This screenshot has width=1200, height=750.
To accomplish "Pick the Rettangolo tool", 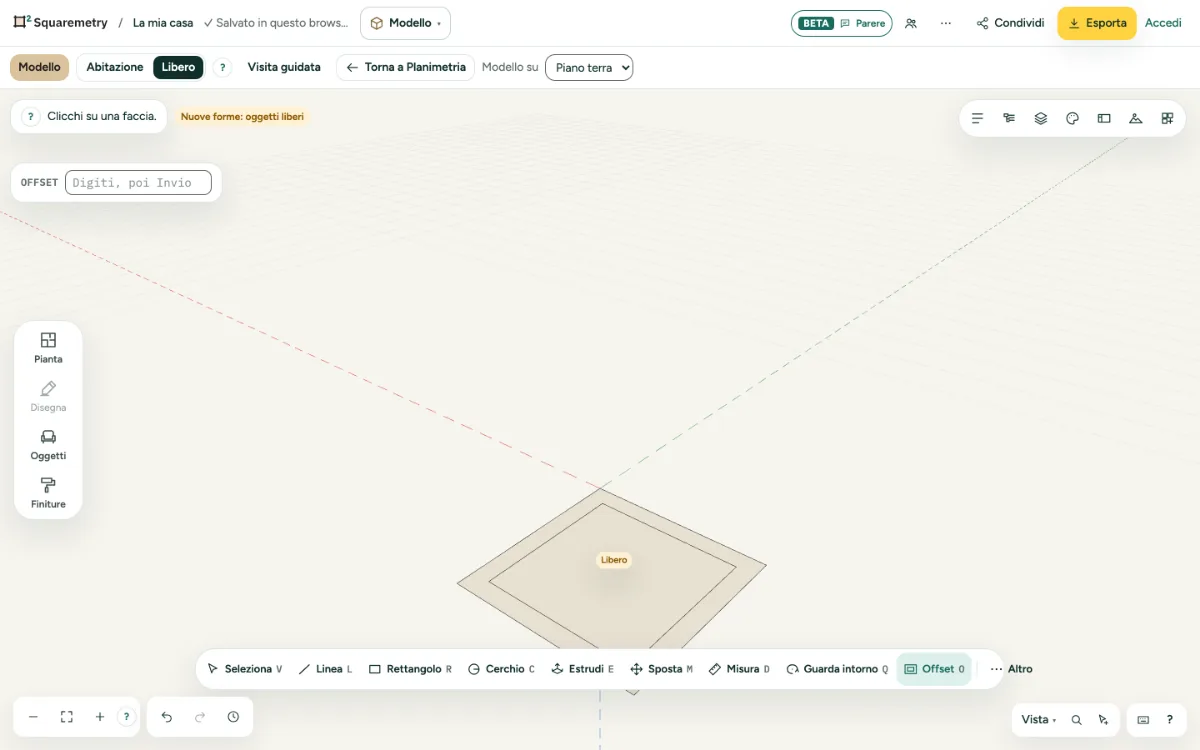I will pyautogui.click(x=411, y=669).
